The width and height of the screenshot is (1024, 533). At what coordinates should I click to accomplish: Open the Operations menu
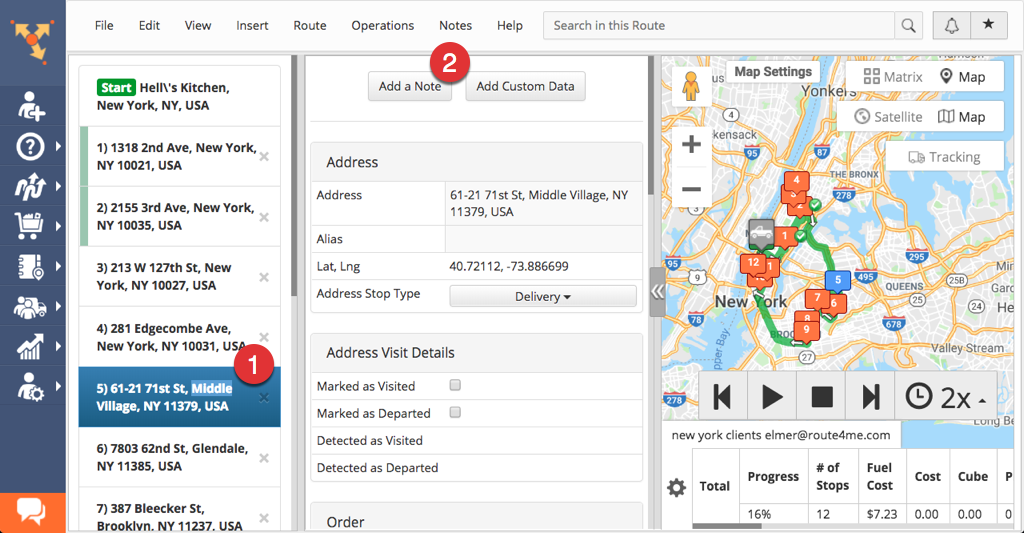tap(383, 25)
